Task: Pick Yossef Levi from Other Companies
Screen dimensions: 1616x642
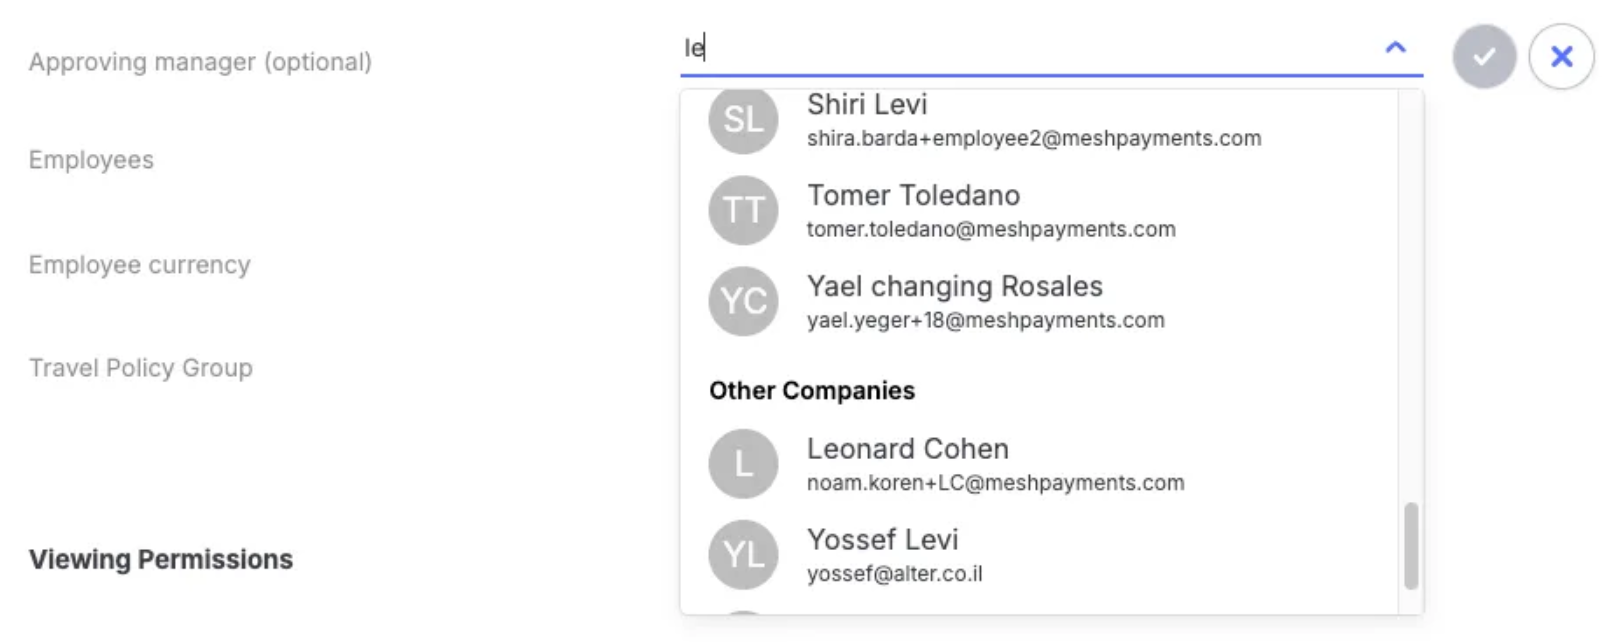Action: [x=1040, y=555]
